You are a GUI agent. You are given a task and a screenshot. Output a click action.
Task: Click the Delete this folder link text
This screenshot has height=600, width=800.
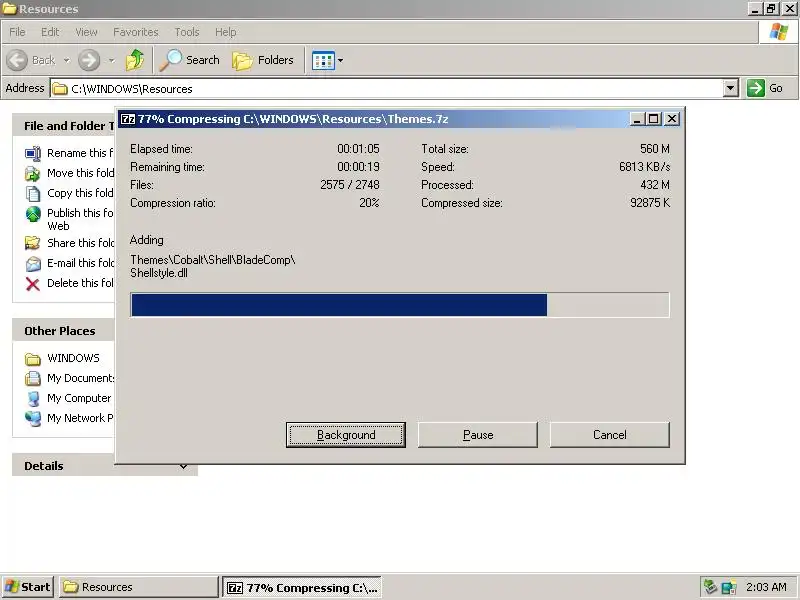click(81, 283)
